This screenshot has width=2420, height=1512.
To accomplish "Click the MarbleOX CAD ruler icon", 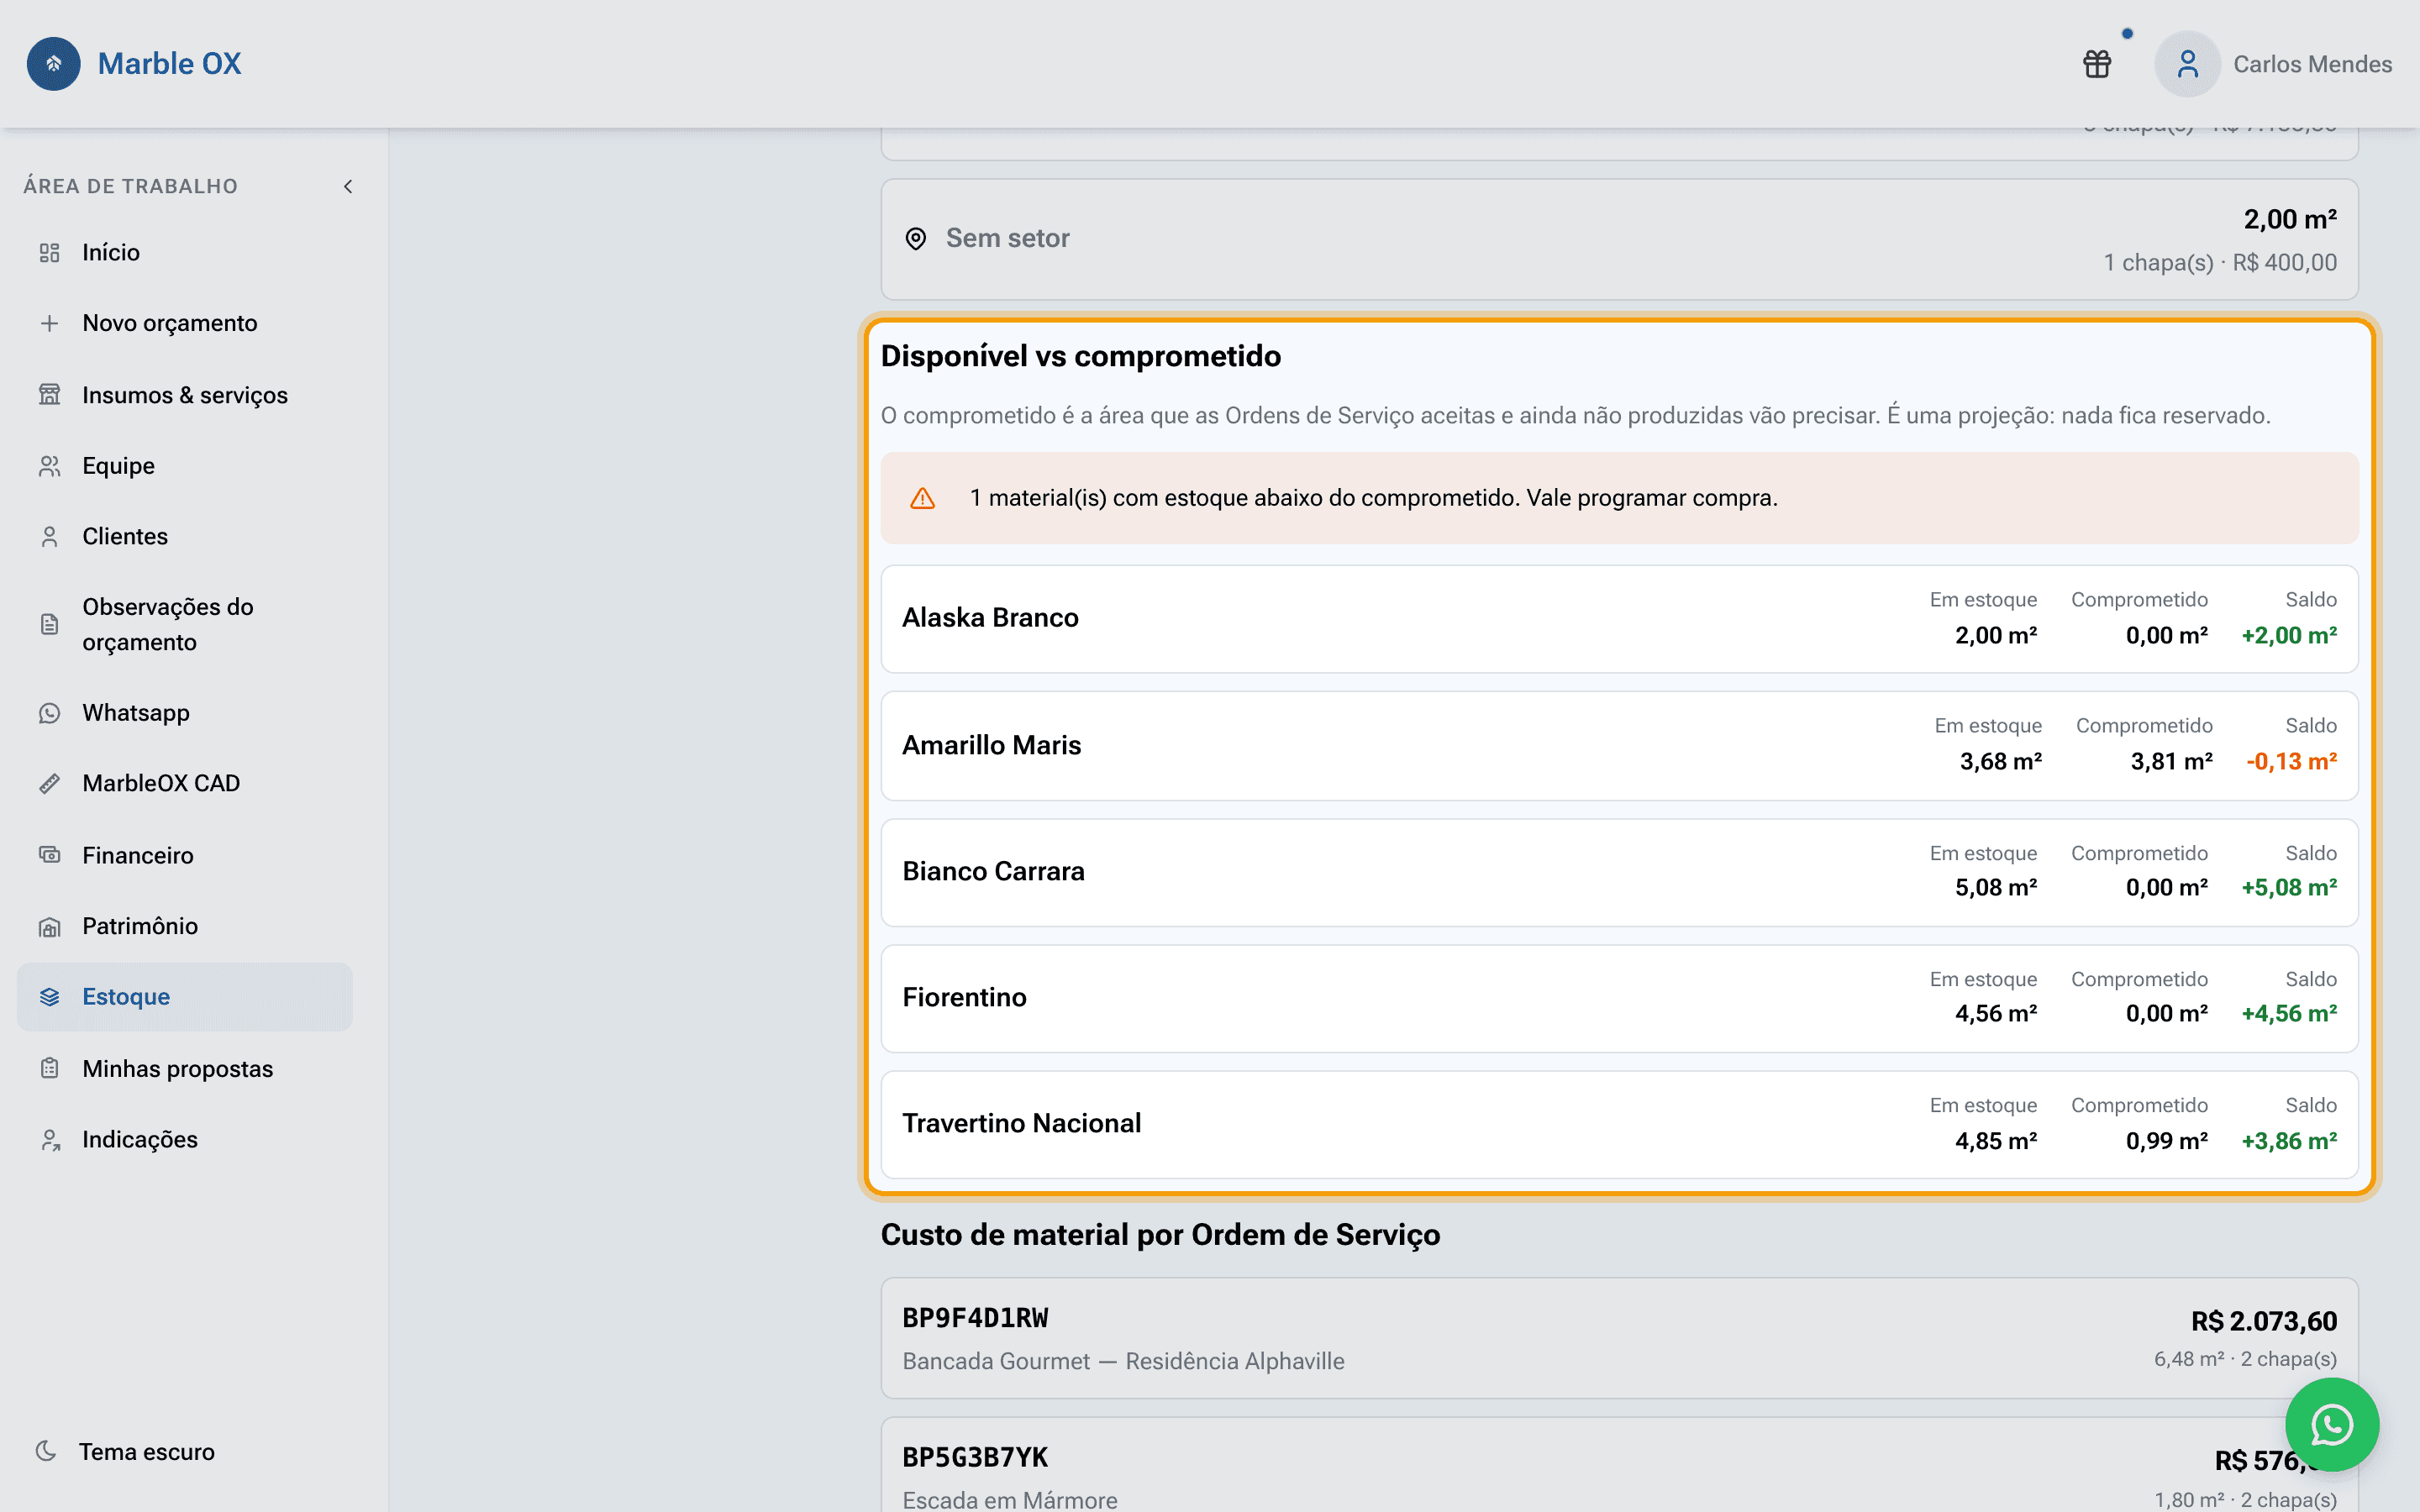I will [x=49, y=784].
